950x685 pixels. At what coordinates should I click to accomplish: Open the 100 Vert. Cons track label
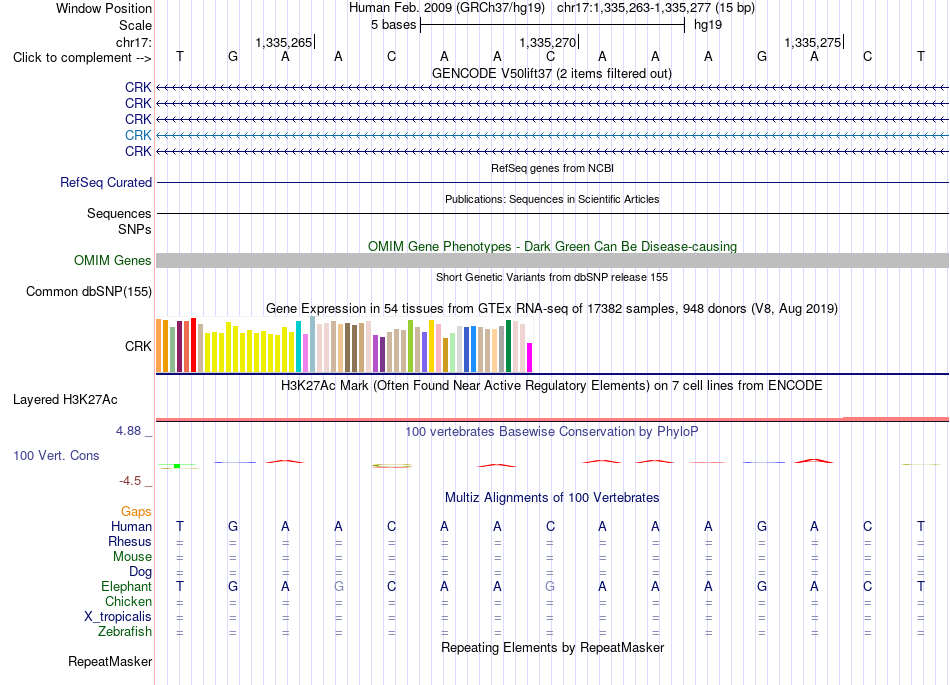point(56,455)
